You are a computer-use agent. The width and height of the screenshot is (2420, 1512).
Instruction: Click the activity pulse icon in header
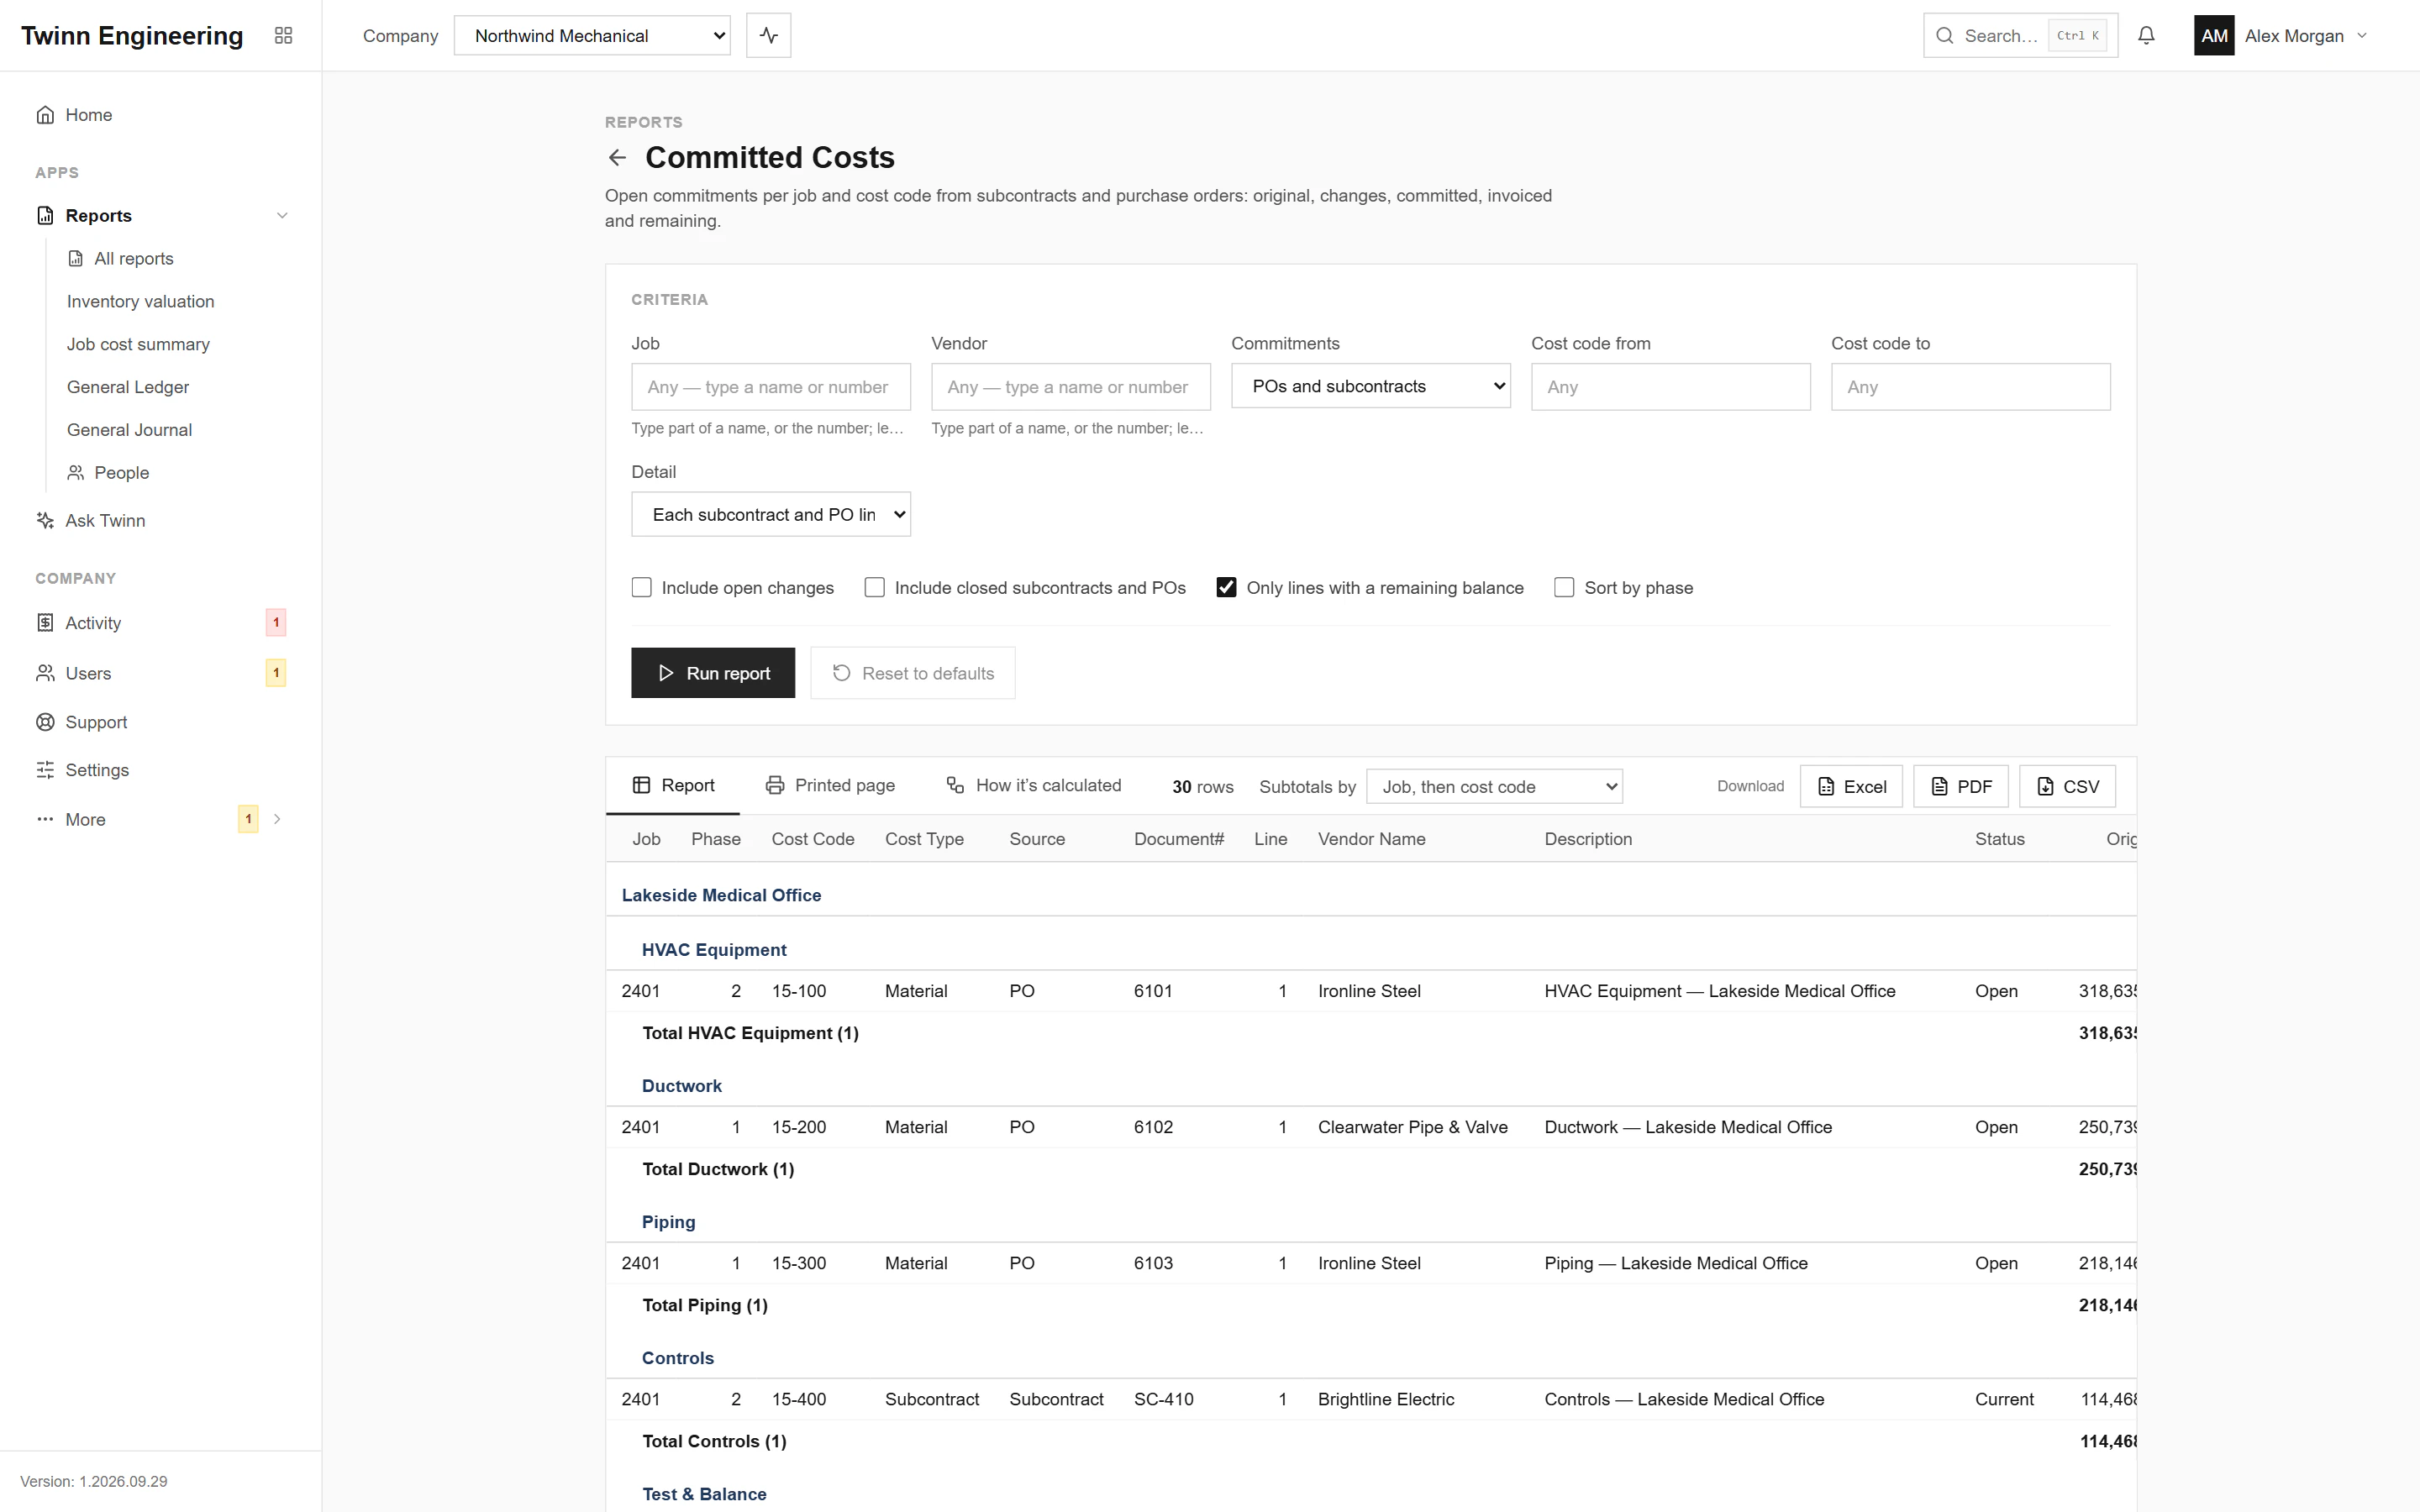[x=768, y=36]
